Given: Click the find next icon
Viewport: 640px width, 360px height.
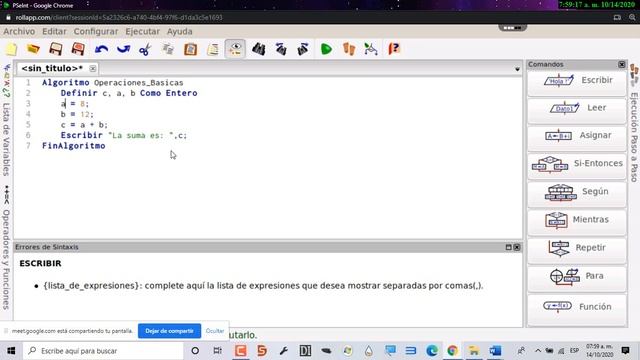Looking at the screenshot, I should click(x=303, y=49).
